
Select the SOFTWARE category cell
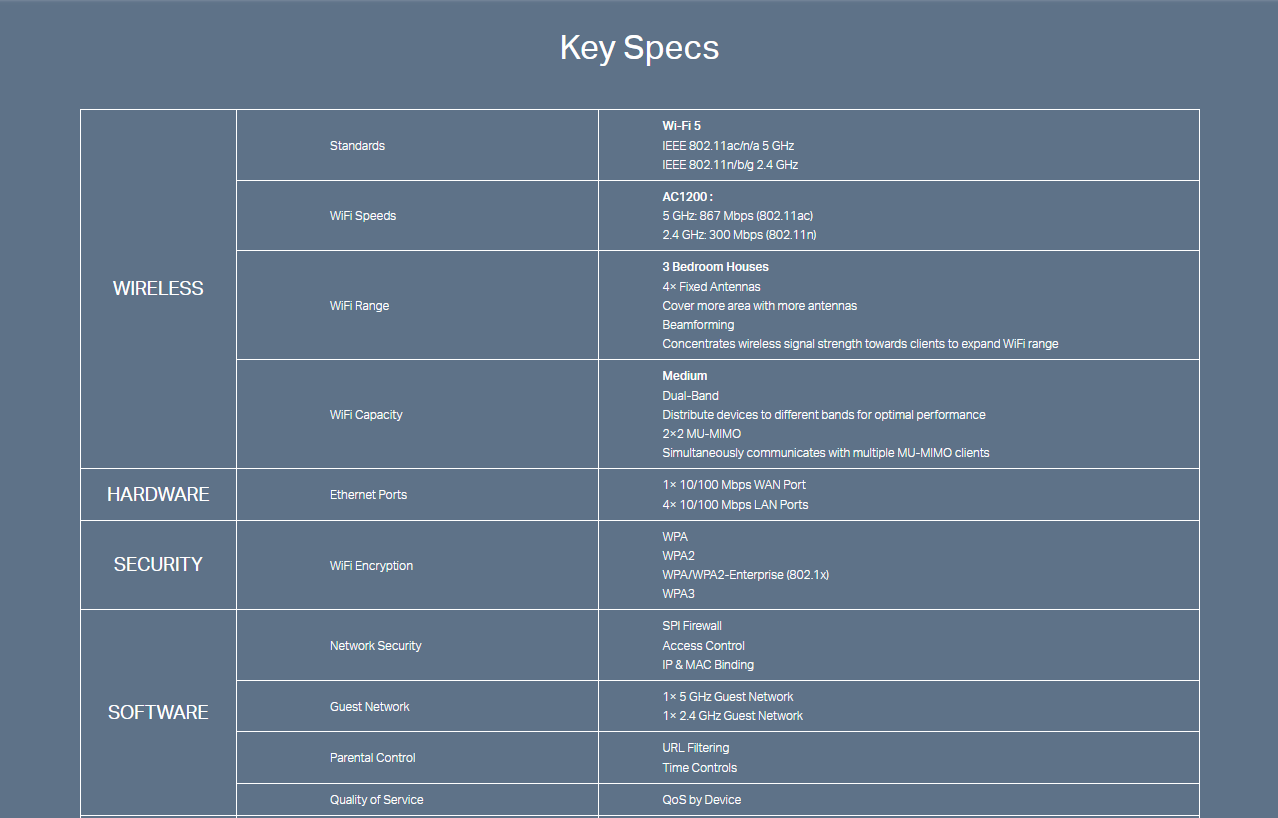pos(158,712)
